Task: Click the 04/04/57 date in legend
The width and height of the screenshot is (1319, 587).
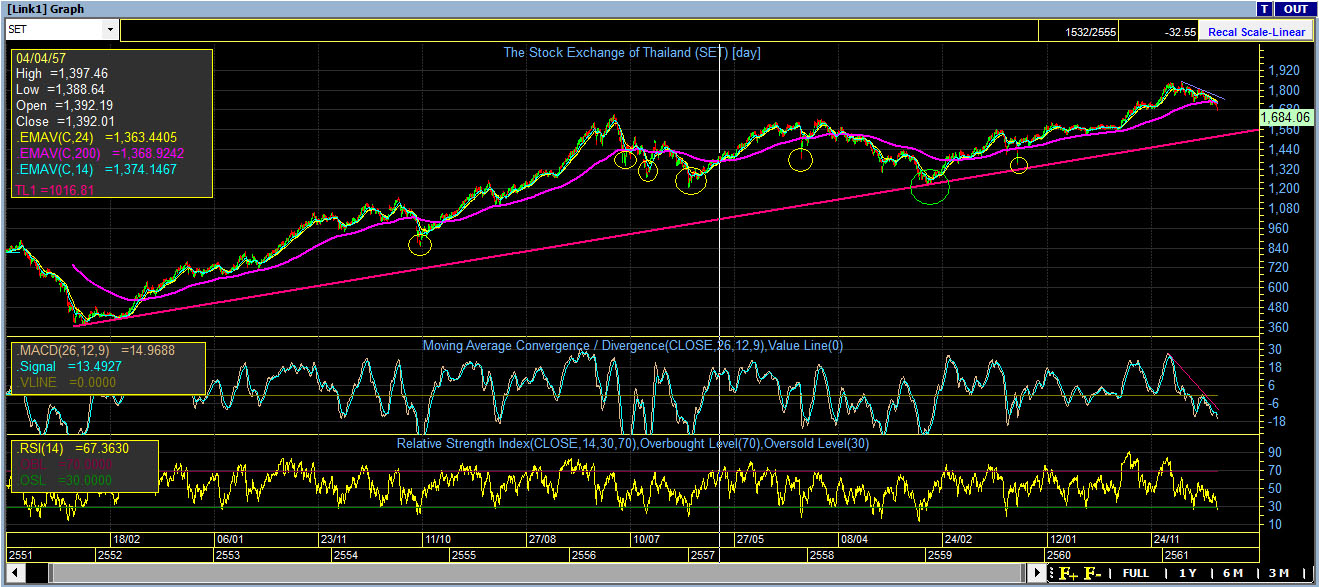Action: point(40,57)
